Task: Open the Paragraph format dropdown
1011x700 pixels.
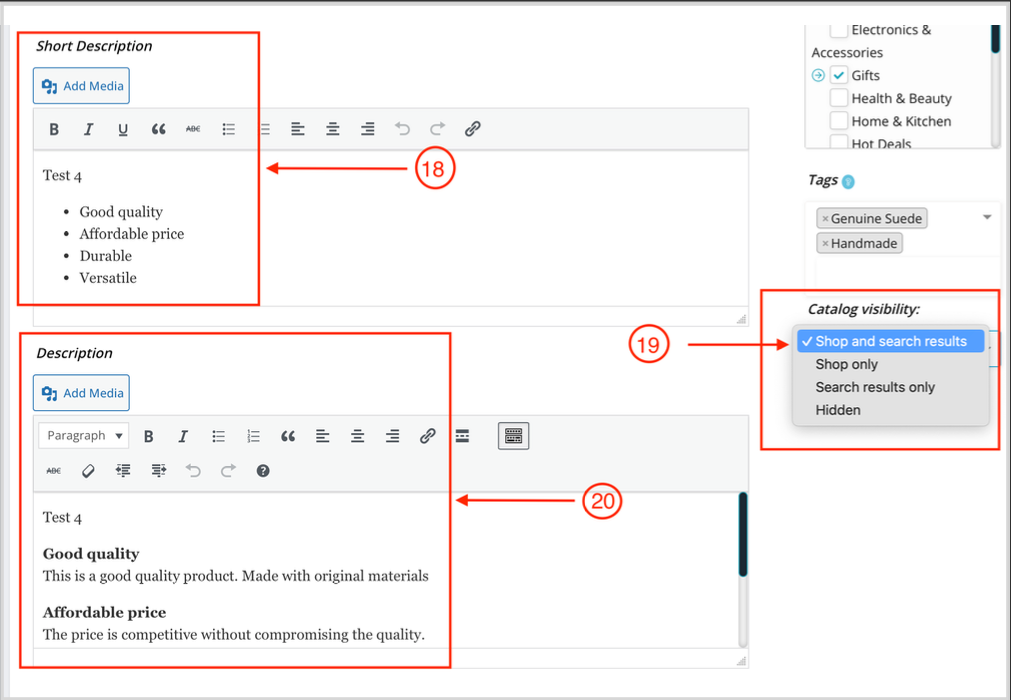Action: pos(85,436)
